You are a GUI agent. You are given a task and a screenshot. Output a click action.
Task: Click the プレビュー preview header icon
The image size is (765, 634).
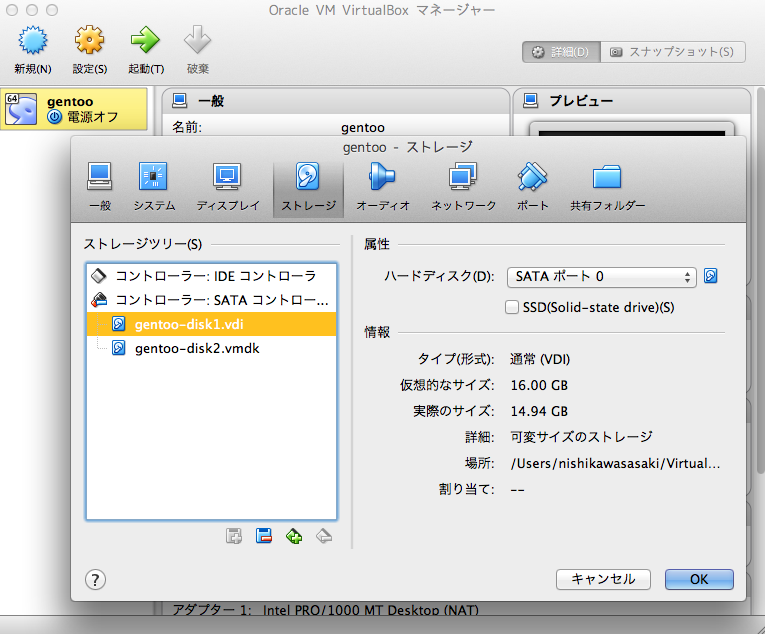tap(530, 101)
